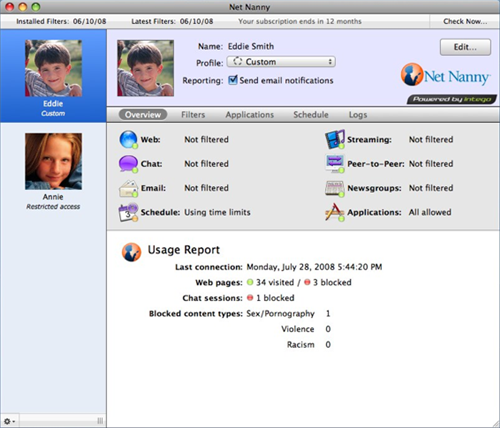
Task: Switch to the Filters tab
Action: point(193,115)
